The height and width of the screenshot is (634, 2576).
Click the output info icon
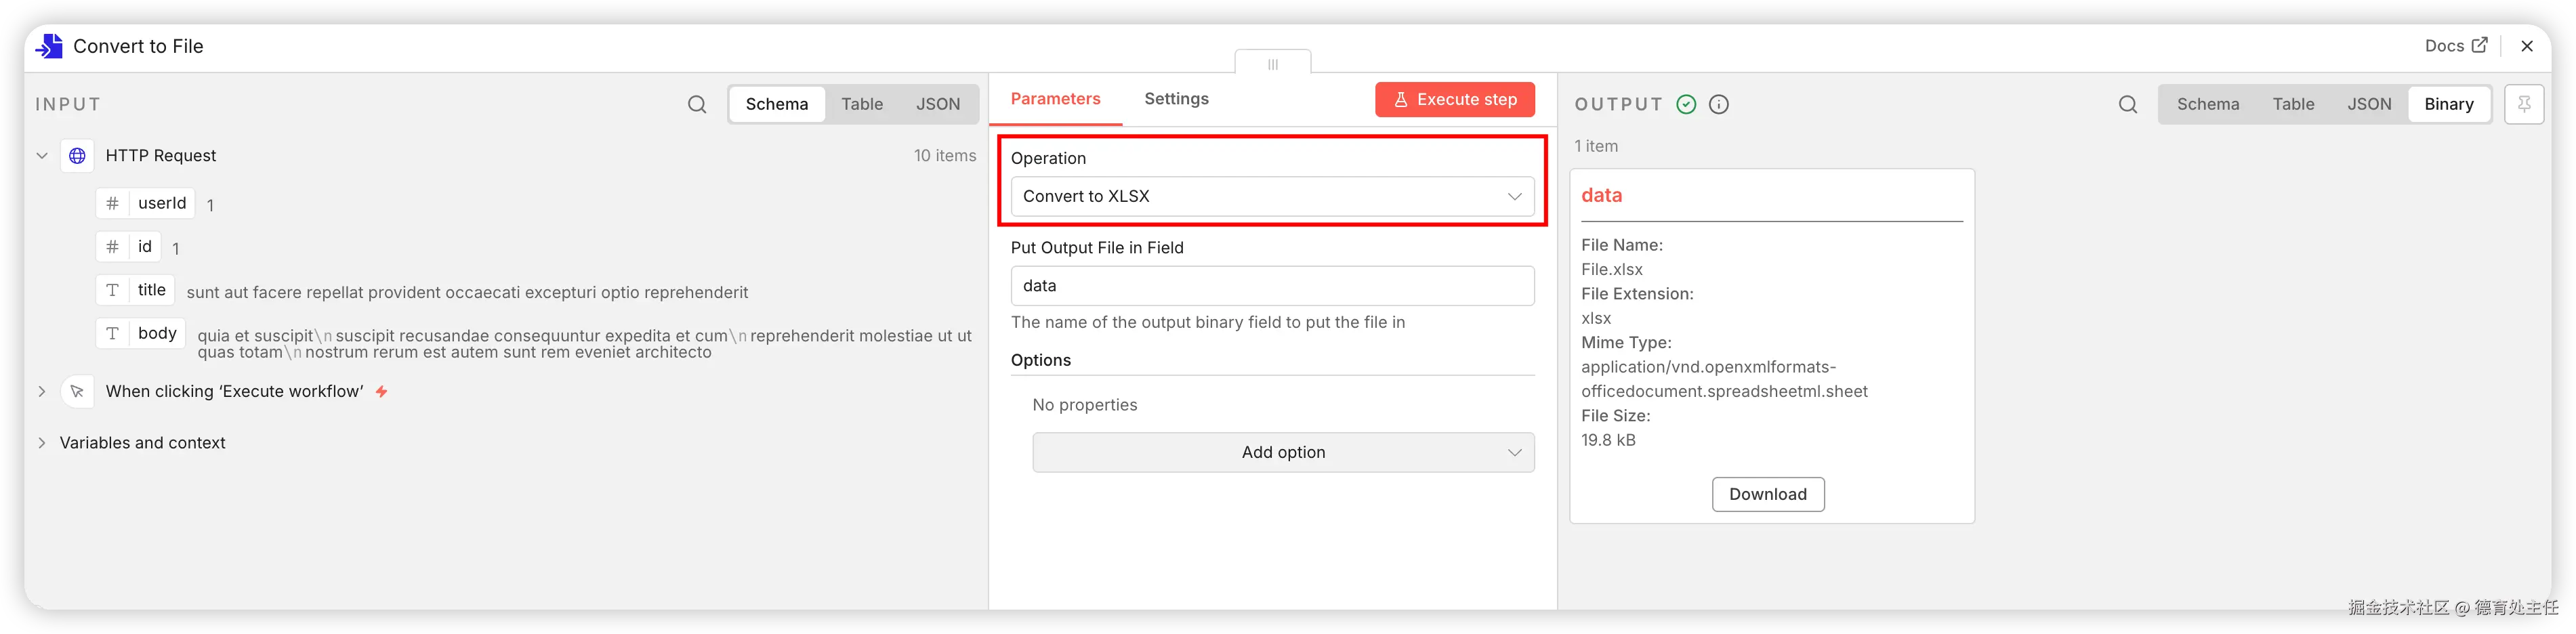[x=1719, y=104]
